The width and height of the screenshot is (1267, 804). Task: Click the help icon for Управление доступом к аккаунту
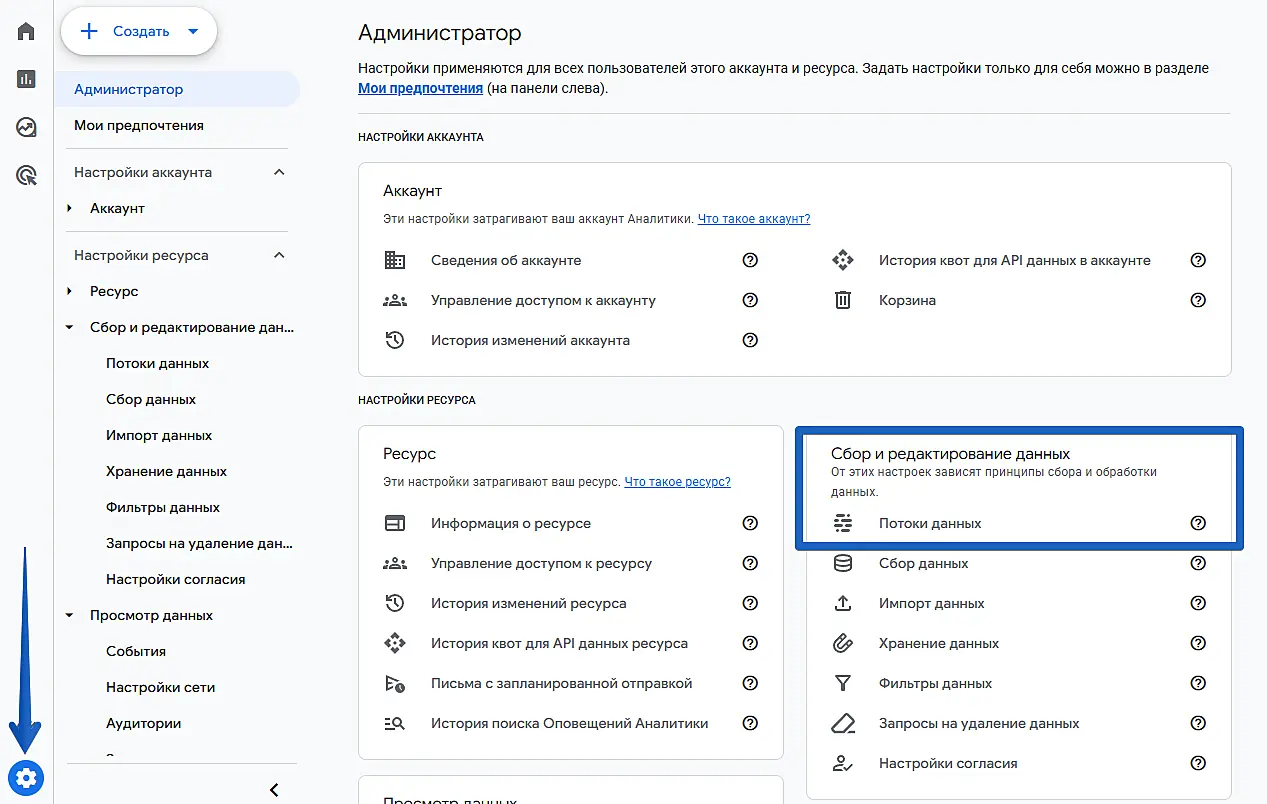pos(750,300)
